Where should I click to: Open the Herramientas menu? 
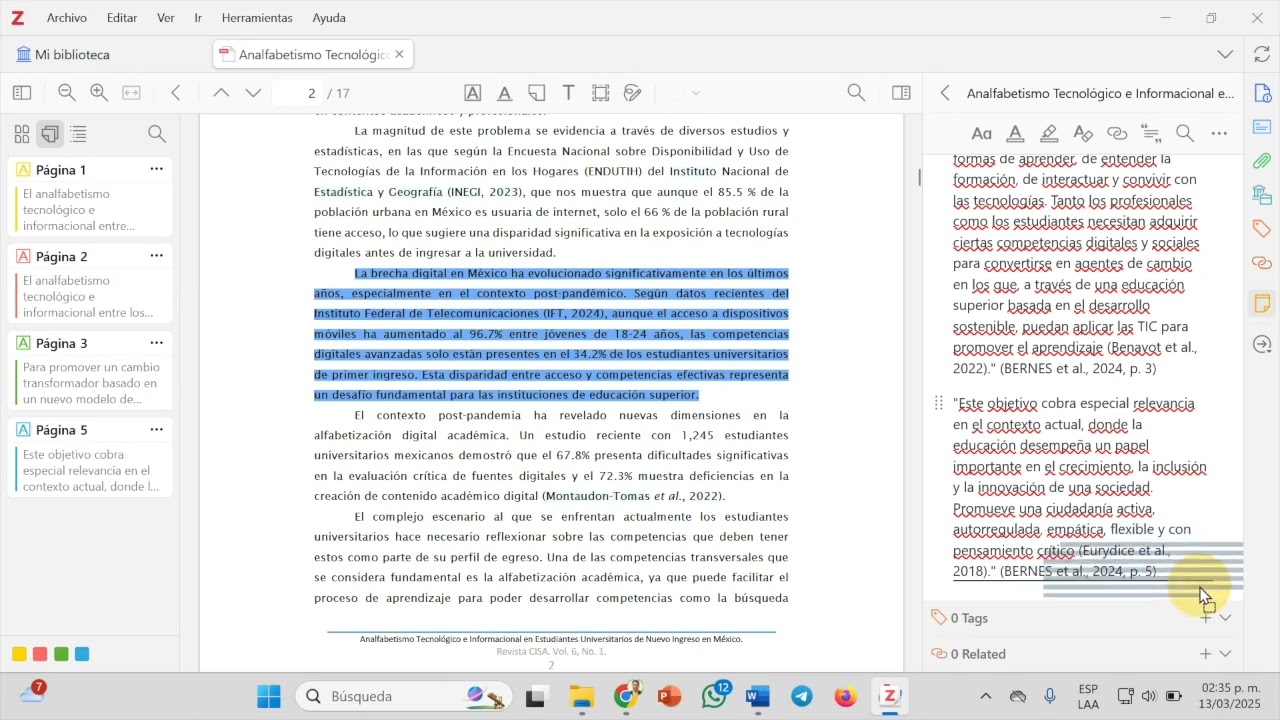pos(257,18)
